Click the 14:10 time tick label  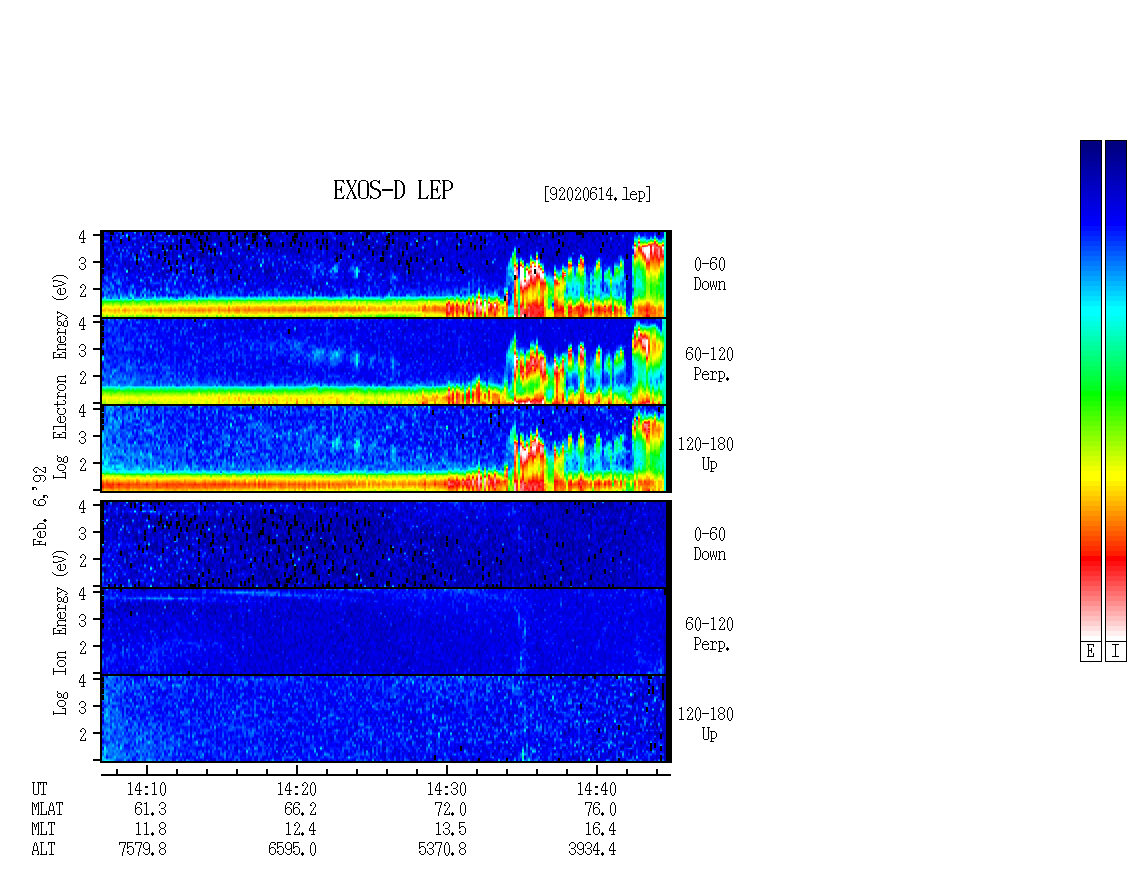pos(147,789)
